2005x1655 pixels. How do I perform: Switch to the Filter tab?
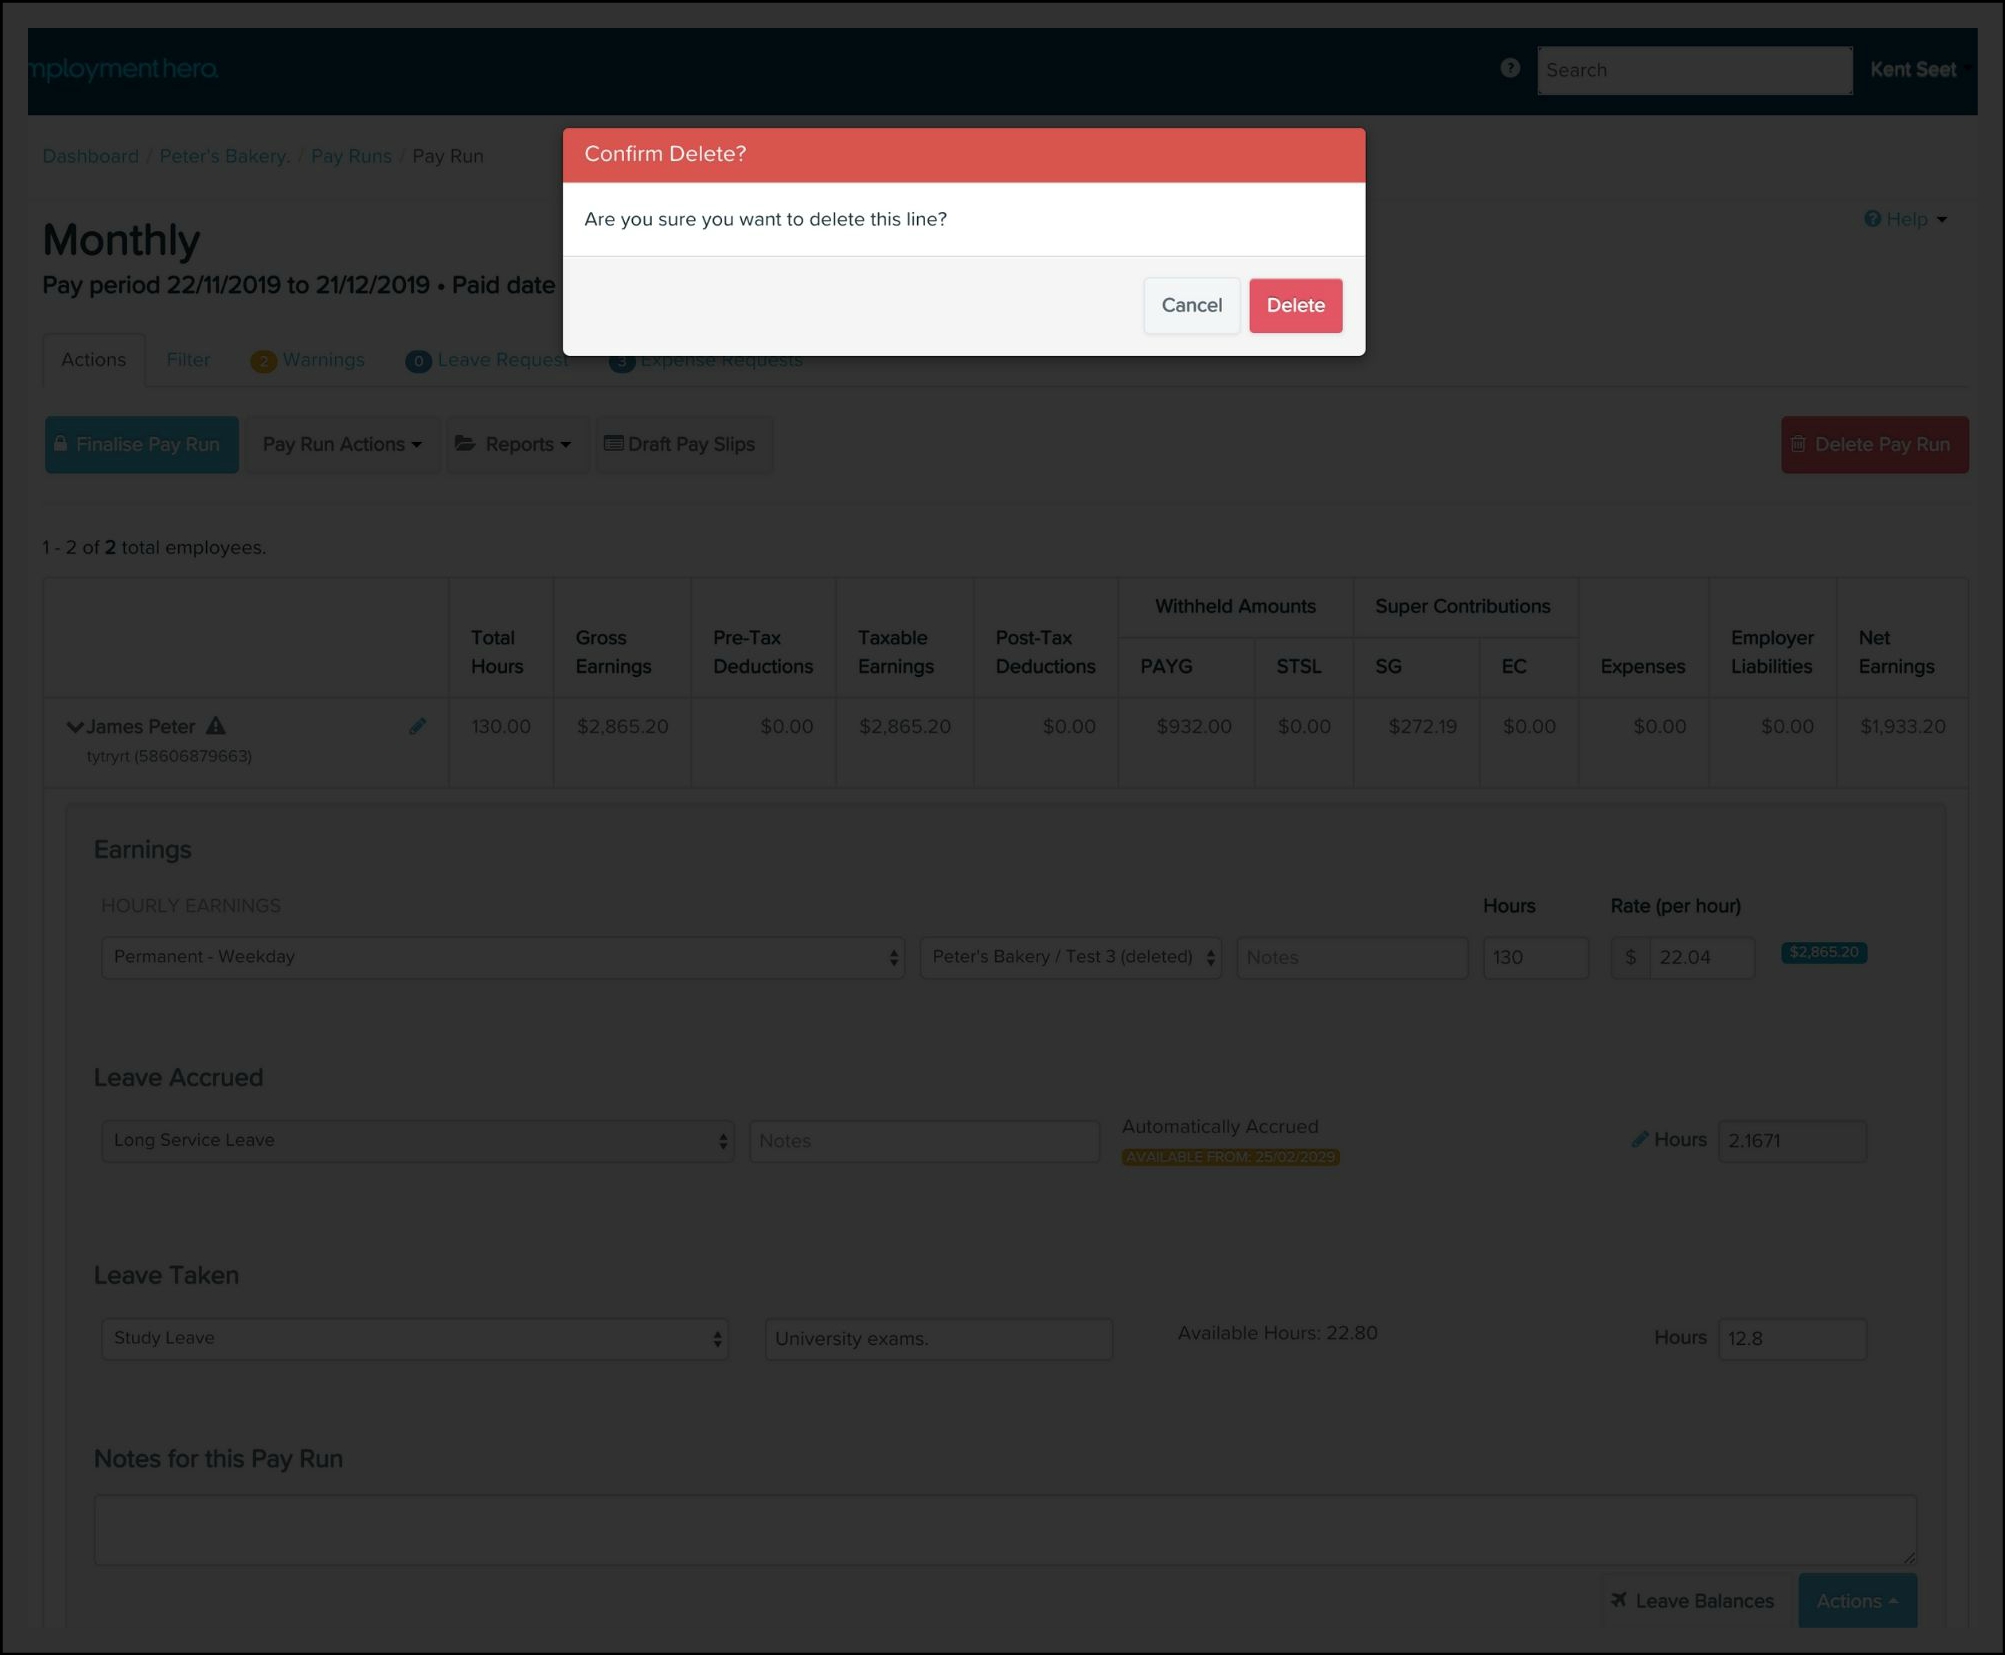click(x=188, y=360)
